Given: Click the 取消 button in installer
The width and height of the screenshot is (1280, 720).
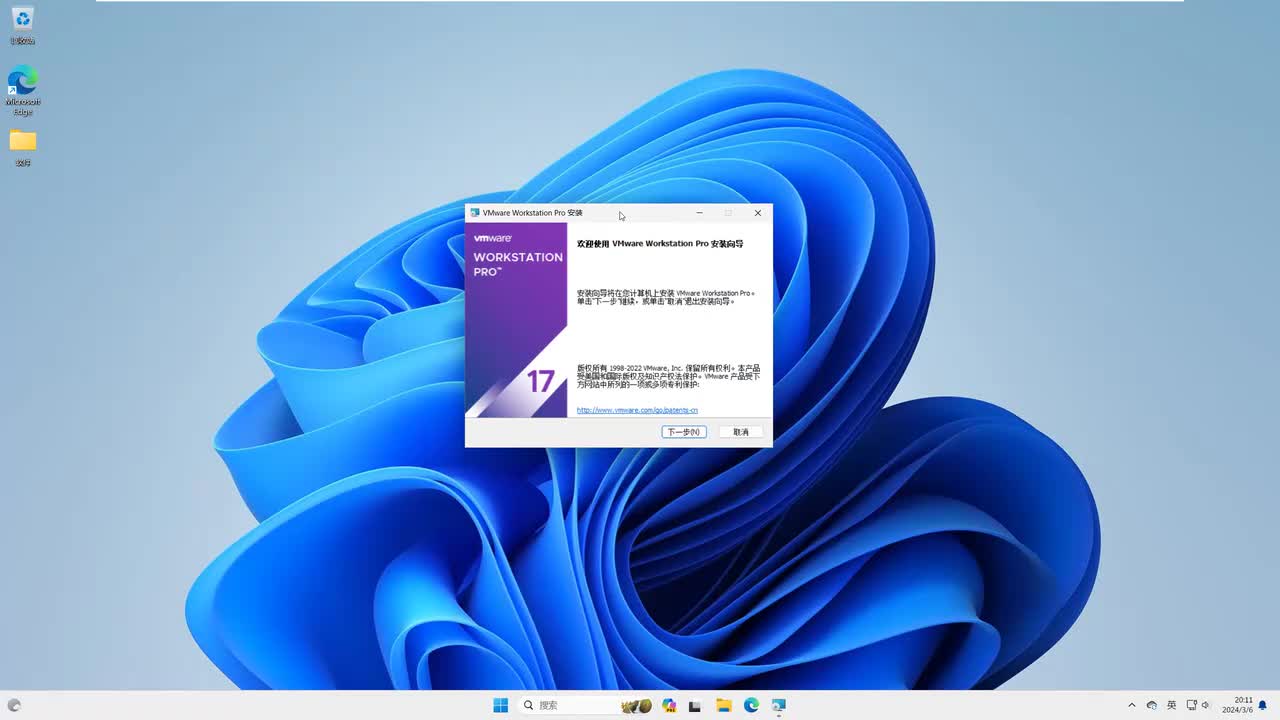Looking at the screenshot, I should point(741,432).
